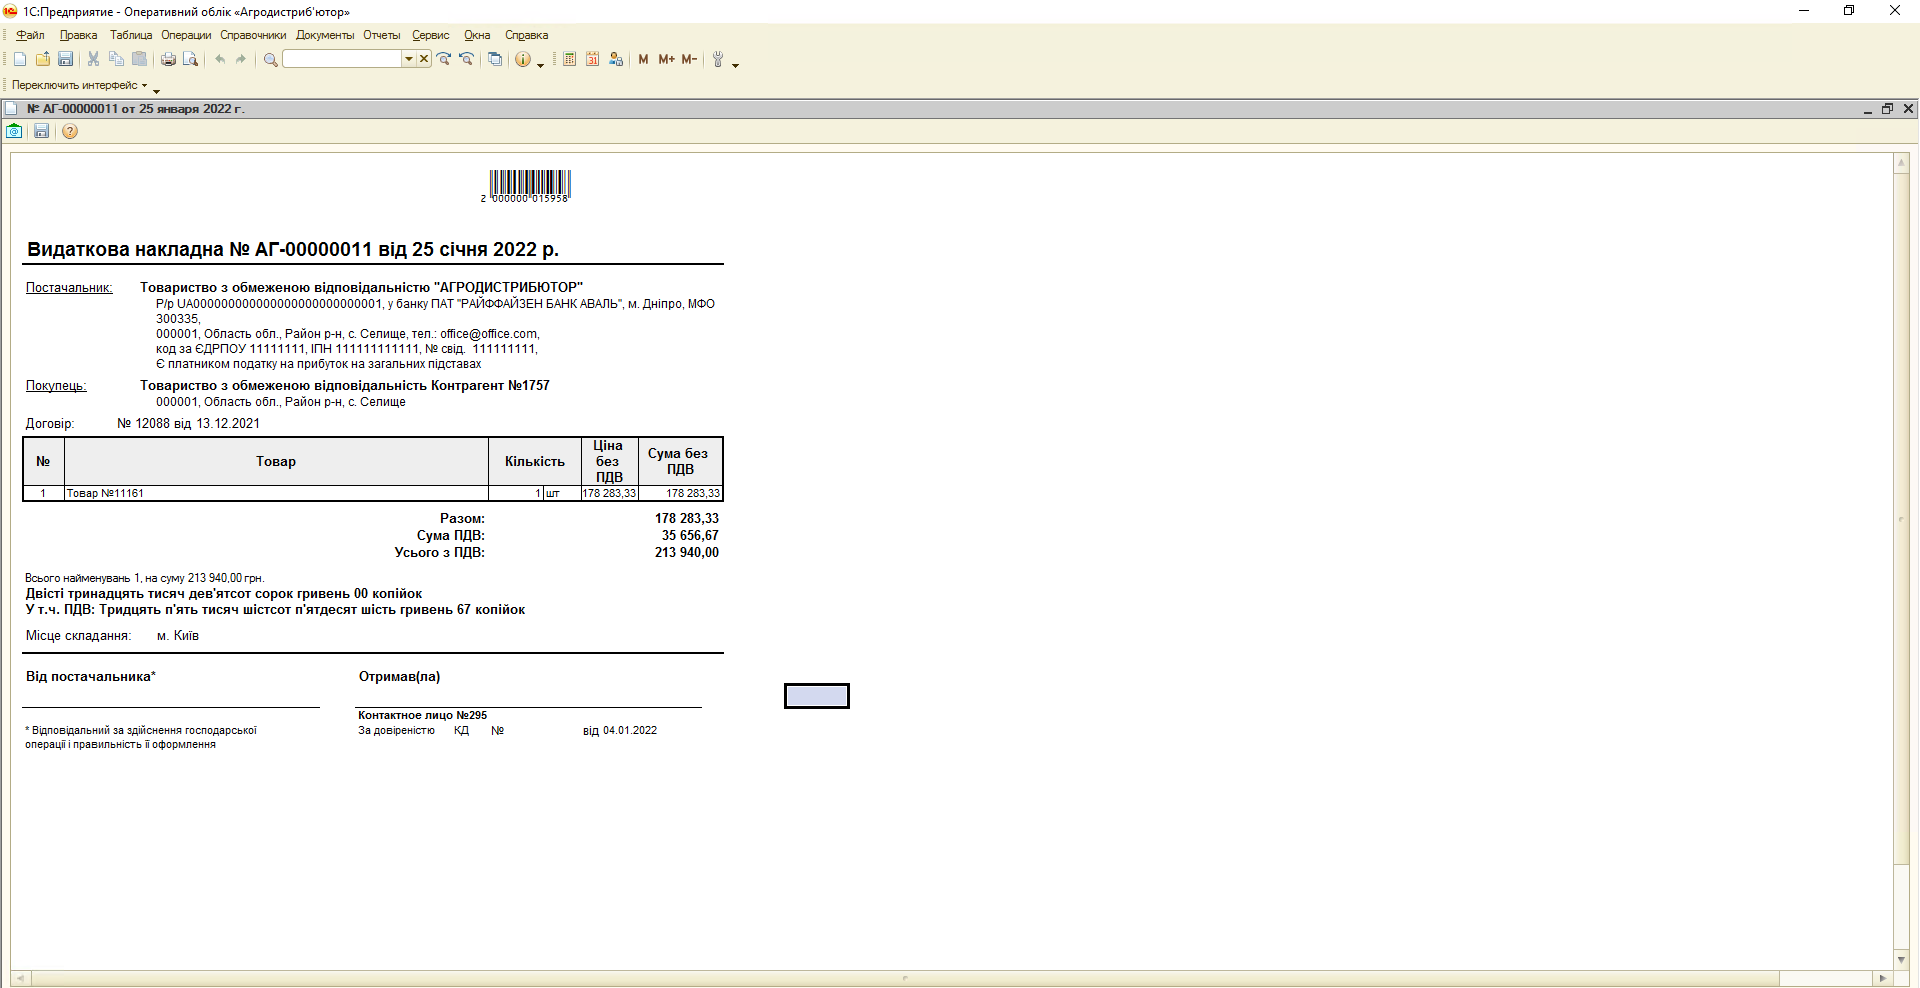Click the M- memory subtract button
1920x988 pixels.
[689, 60]
